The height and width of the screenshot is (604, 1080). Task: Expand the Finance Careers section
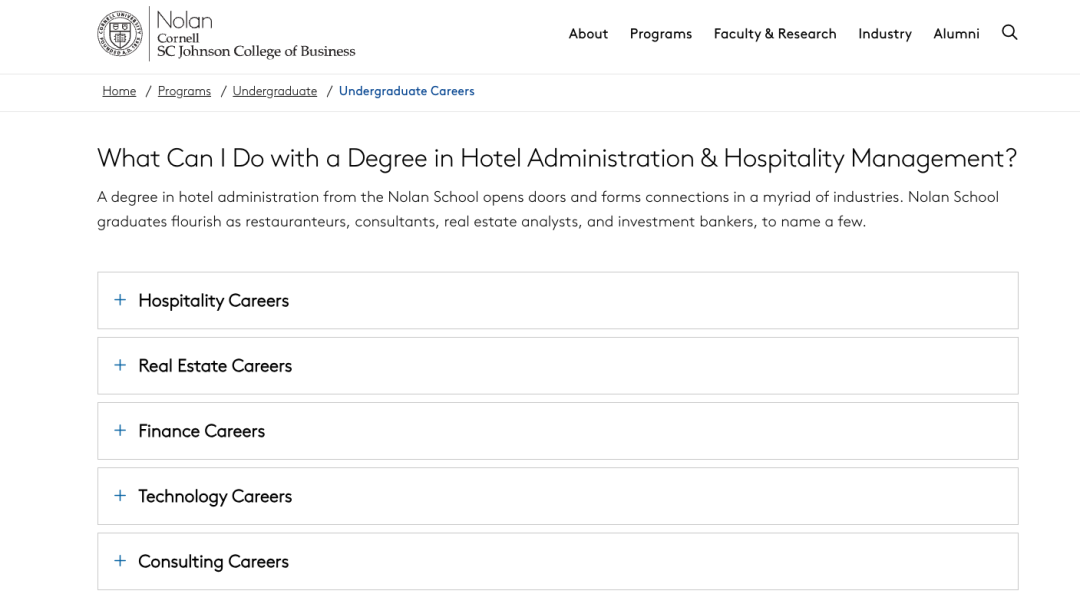[x=557, y=431]
